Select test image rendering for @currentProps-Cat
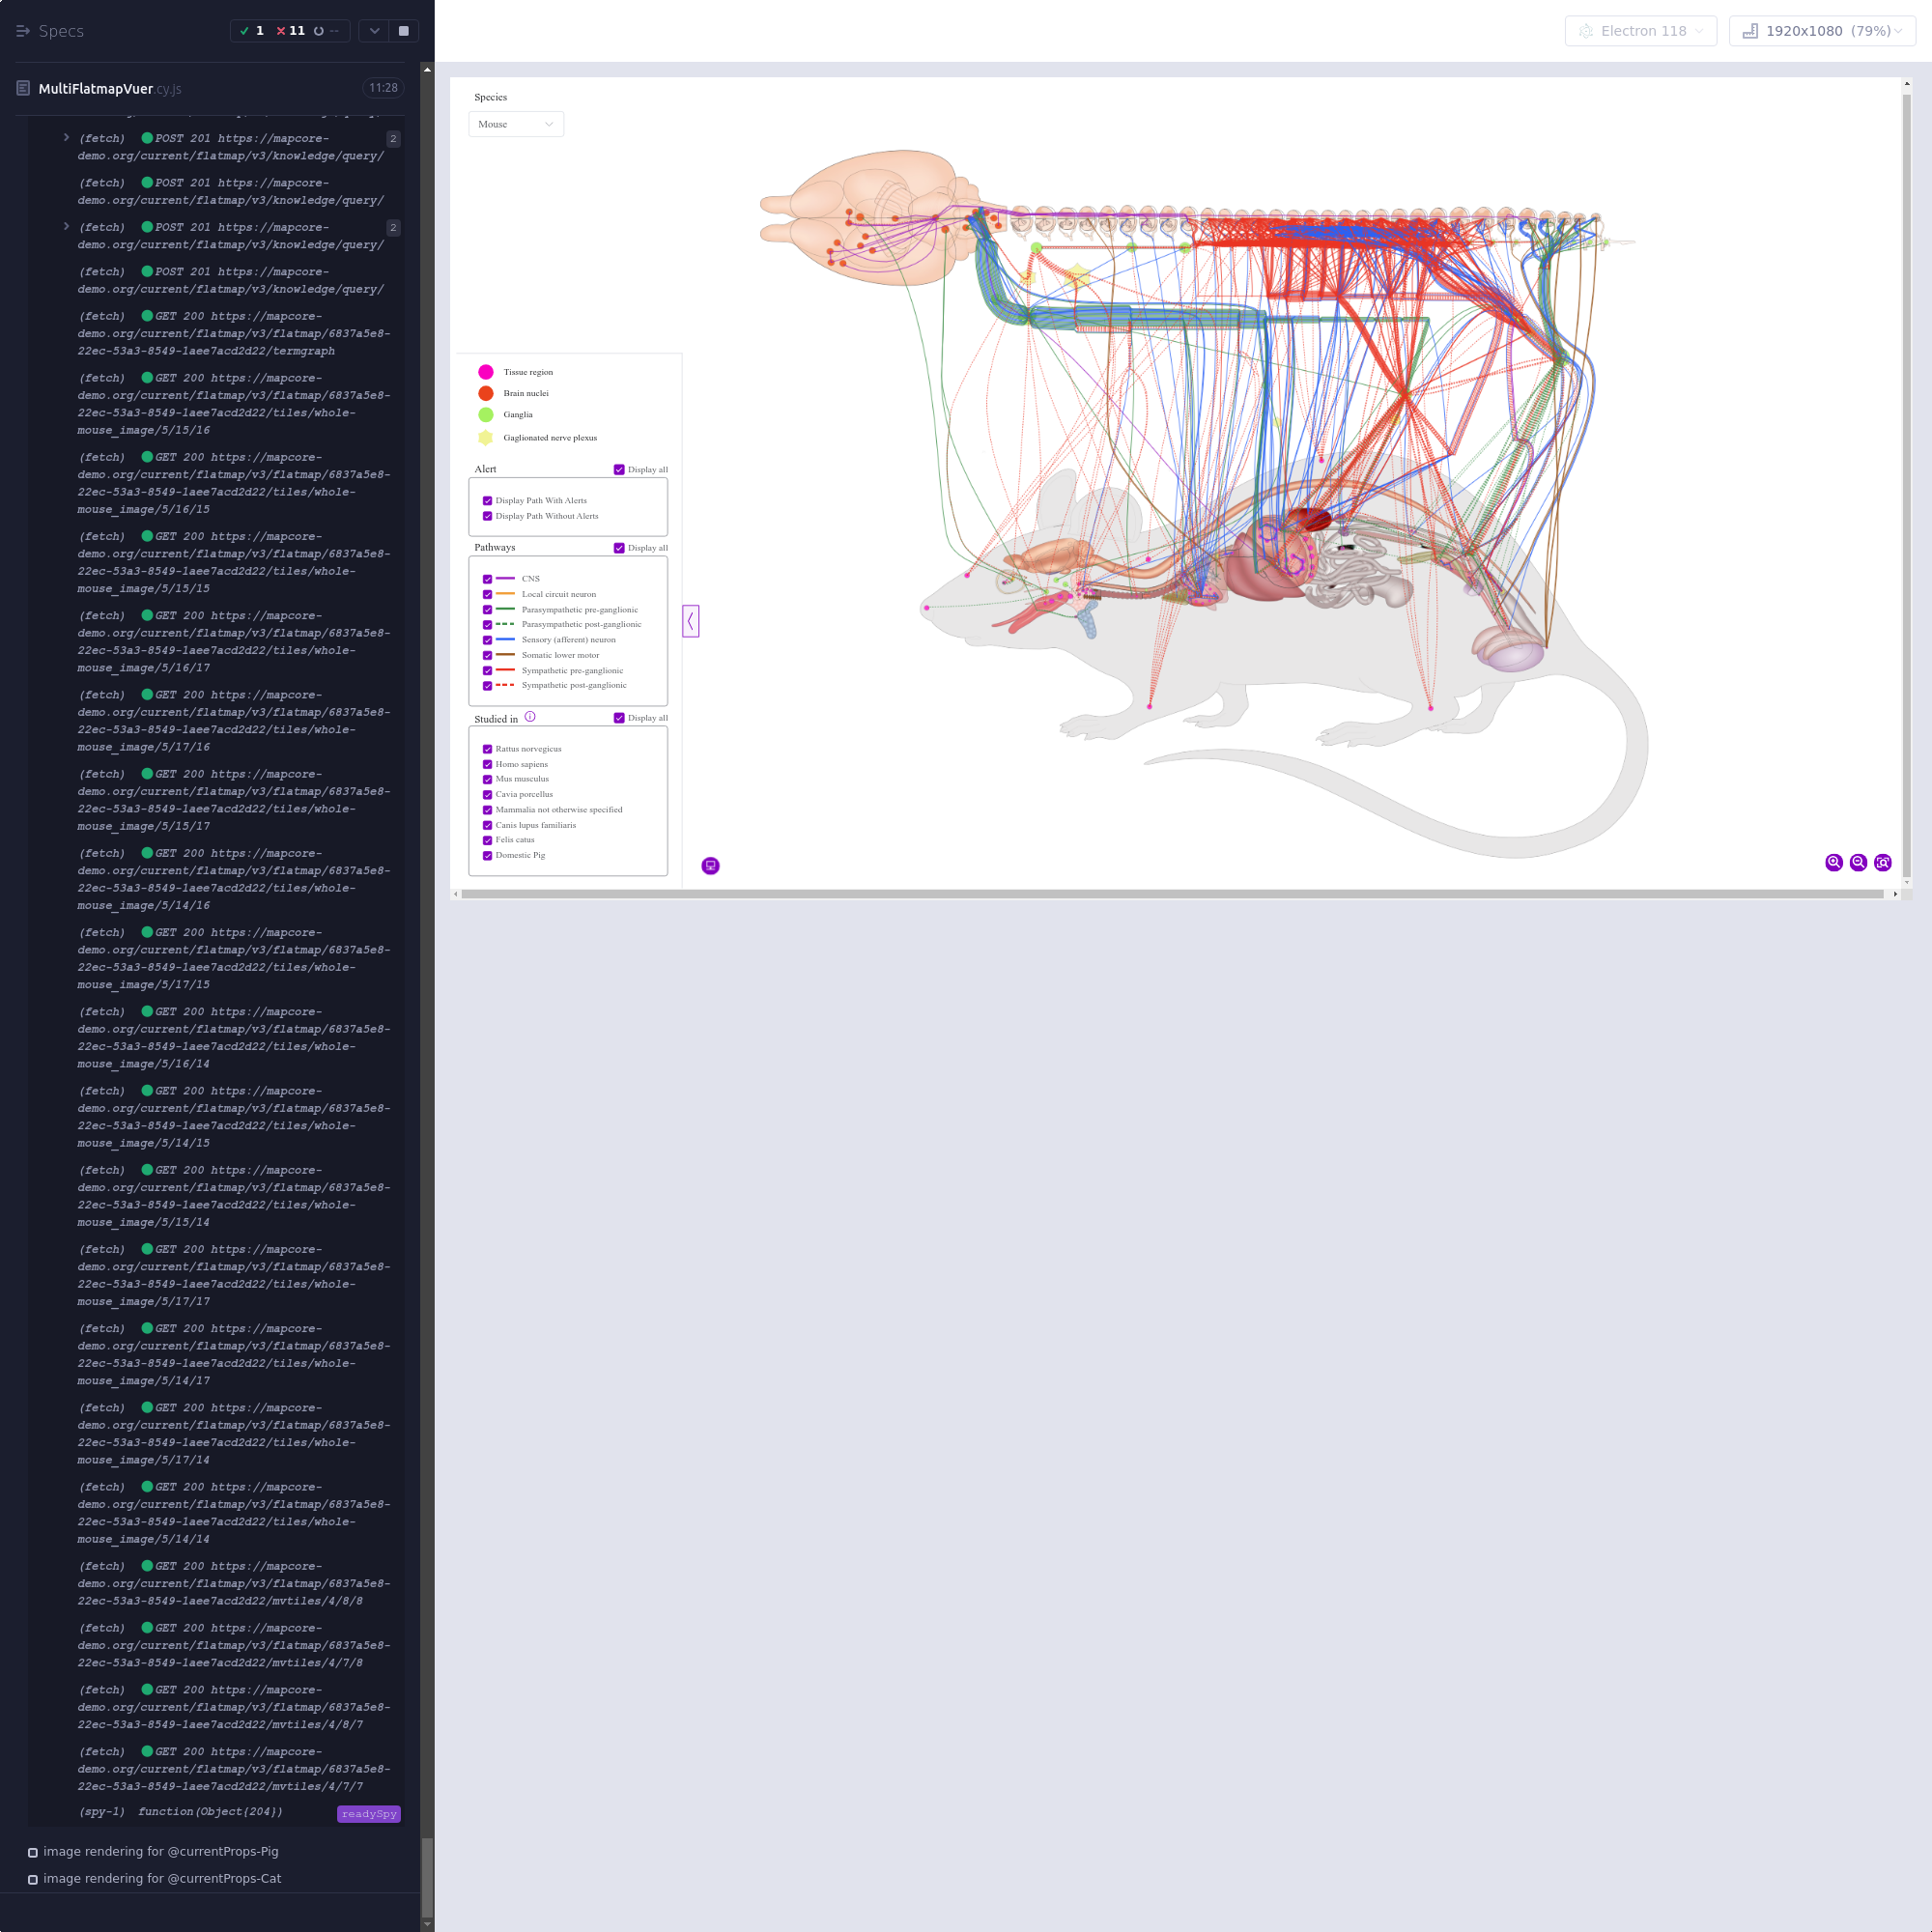Viewport: 1932px width, 1932px height. click(162, 1878)
